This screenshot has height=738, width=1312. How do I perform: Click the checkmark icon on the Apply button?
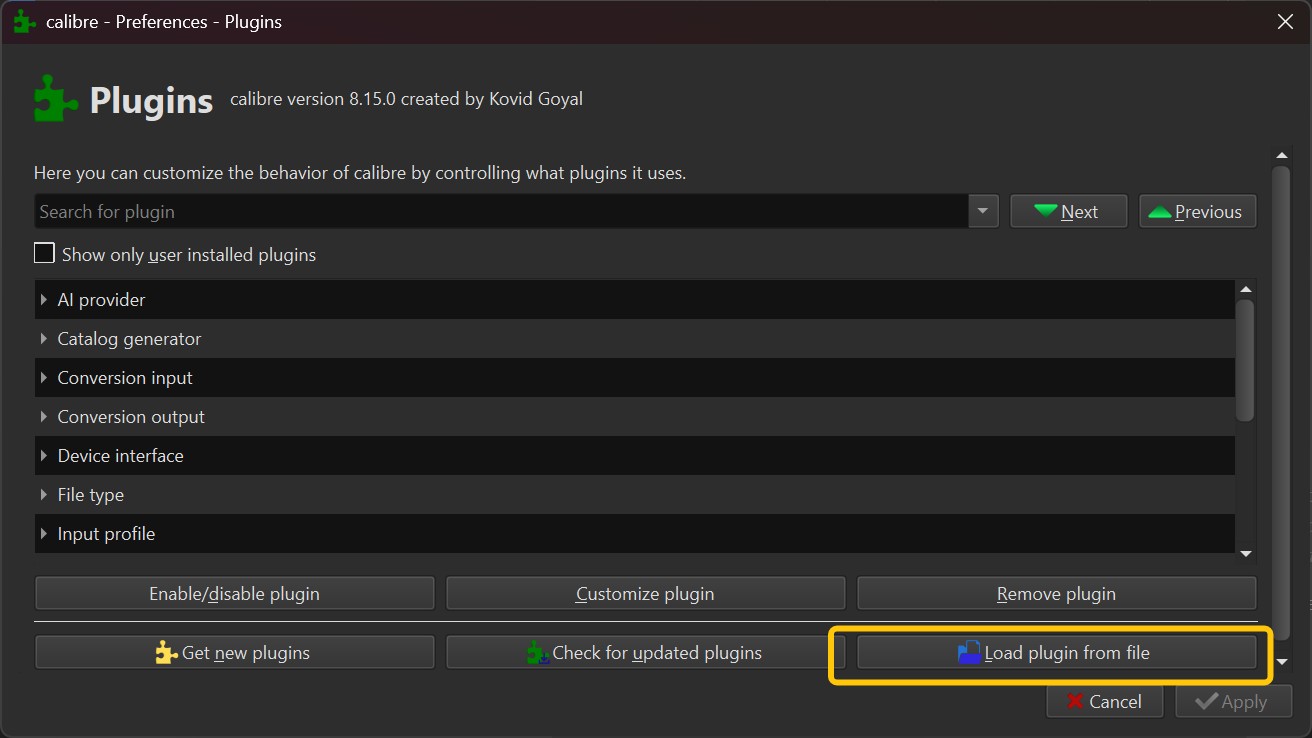pos(1205,701)
